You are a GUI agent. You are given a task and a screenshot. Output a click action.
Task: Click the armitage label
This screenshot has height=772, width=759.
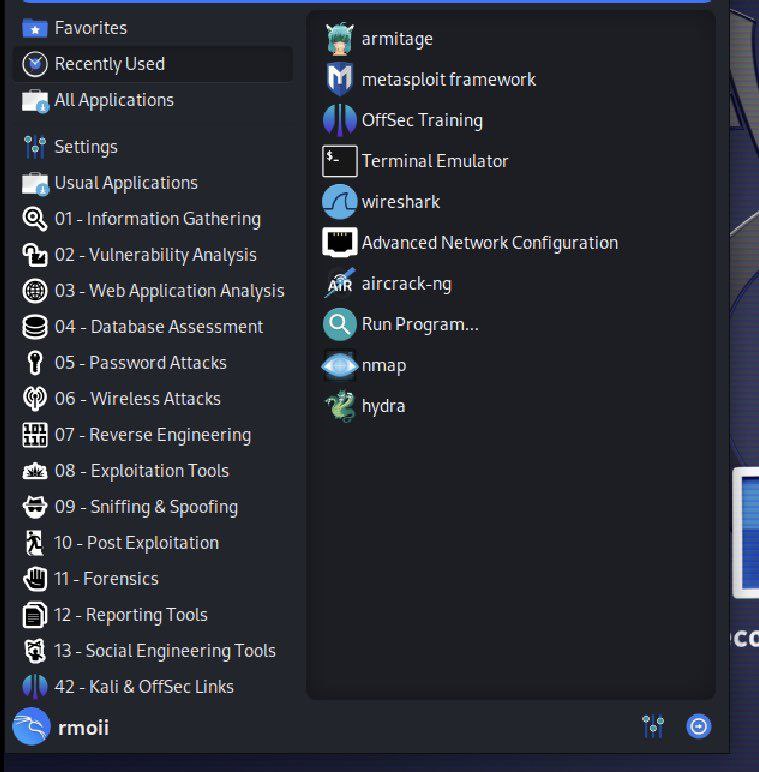pyautogui.click(x=397, y=39)
